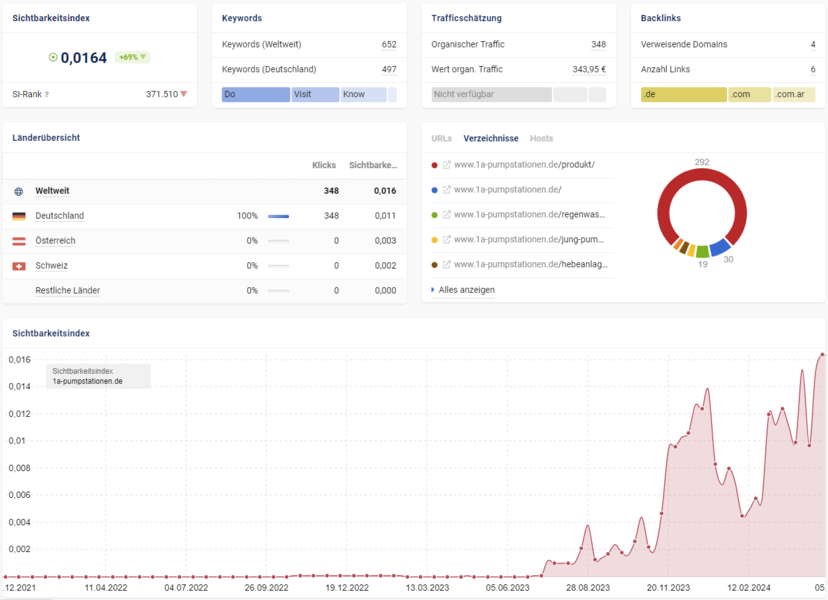Click the Keywords (Weltweit) value 652
828x600 pixels.
click(389, 44)
